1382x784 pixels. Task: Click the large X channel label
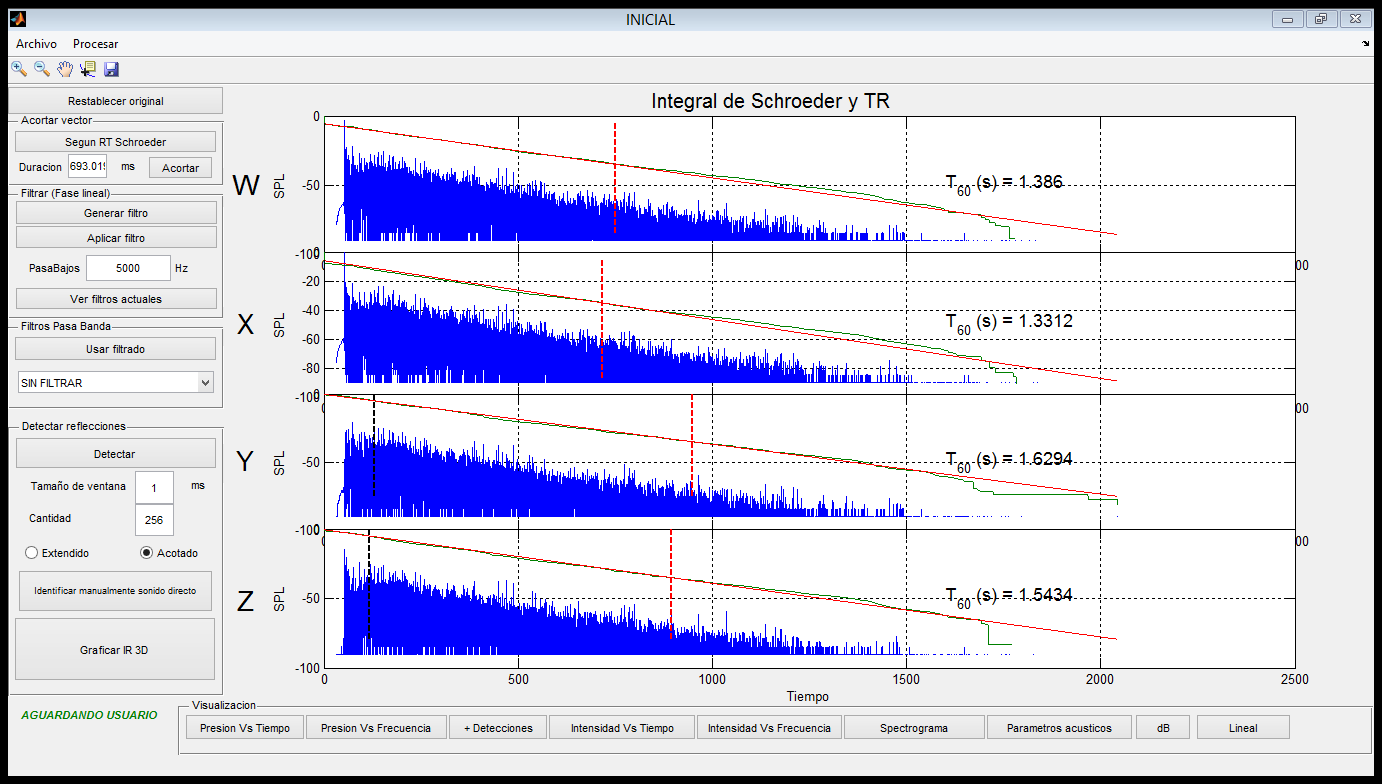pyautogui.click(x=246, y=323)
